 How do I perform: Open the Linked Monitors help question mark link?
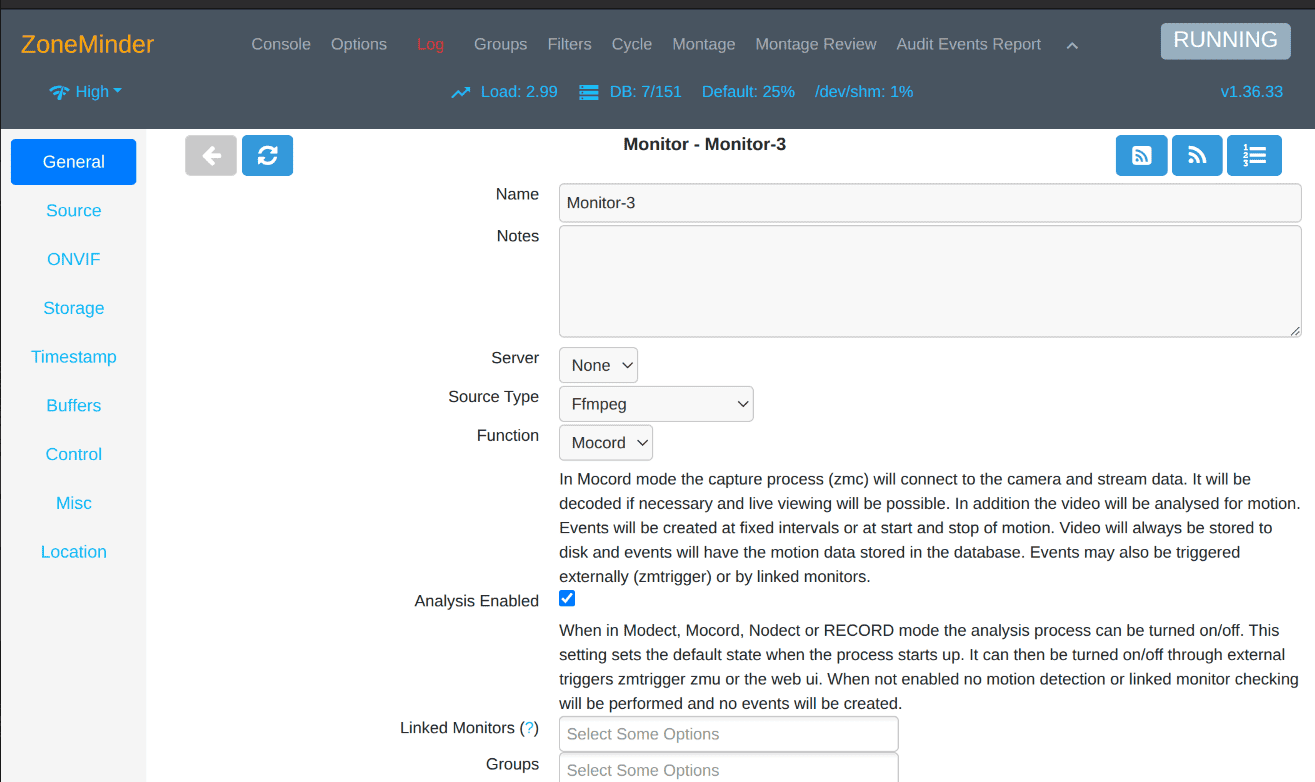tap(529, 728)
